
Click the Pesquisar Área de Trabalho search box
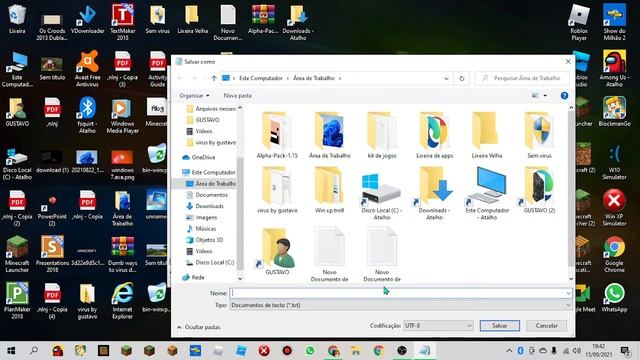pyautogui.click(x=522, y=78)
